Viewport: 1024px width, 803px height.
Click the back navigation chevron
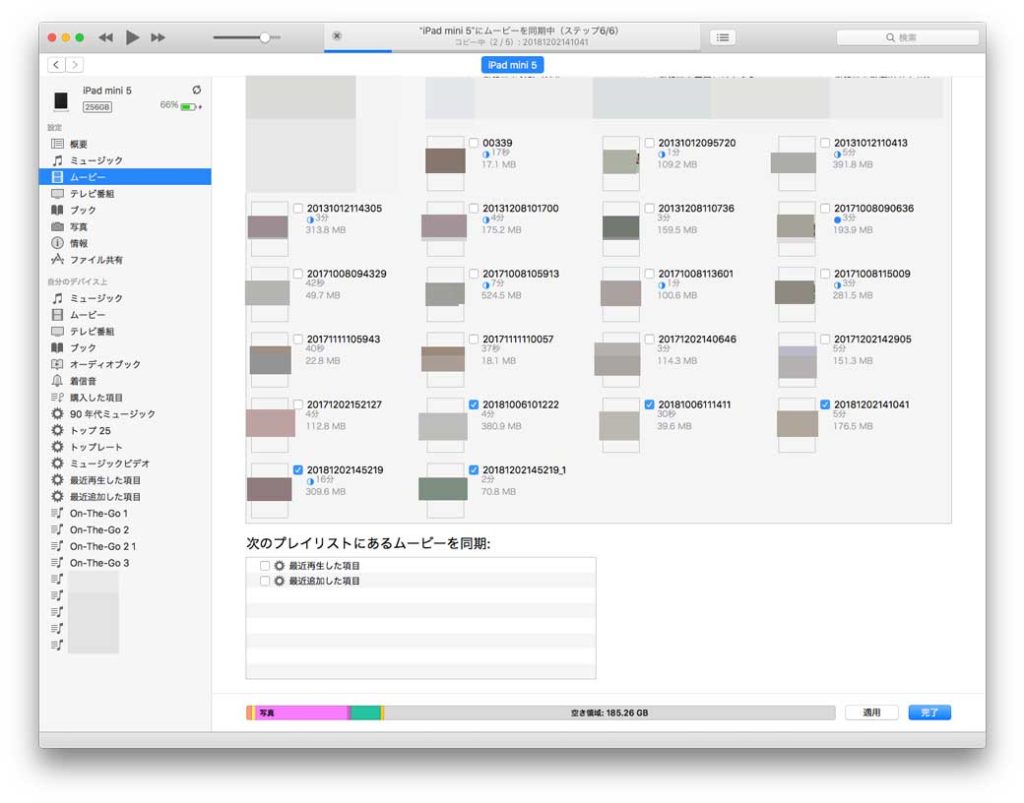click(x=56, y=65)
